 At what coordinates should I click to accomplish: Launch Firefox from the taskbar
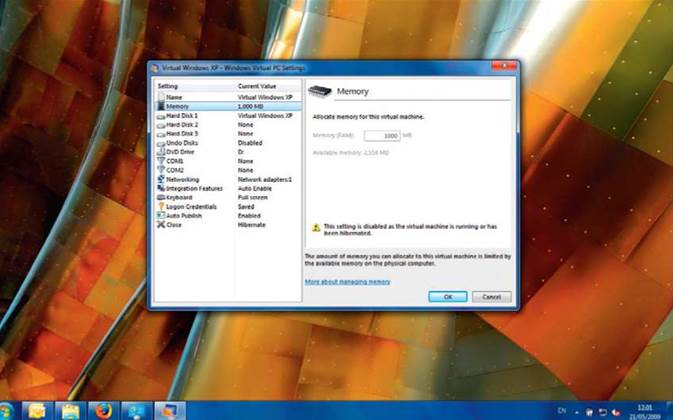click(102, 410)
